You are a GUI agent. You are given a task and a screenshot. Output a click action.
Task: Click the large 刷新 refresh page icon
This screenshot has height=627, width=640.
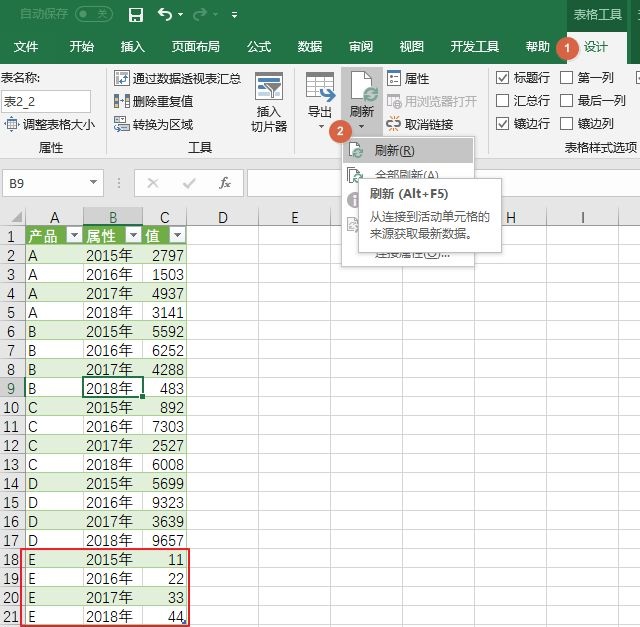(363, 86)
